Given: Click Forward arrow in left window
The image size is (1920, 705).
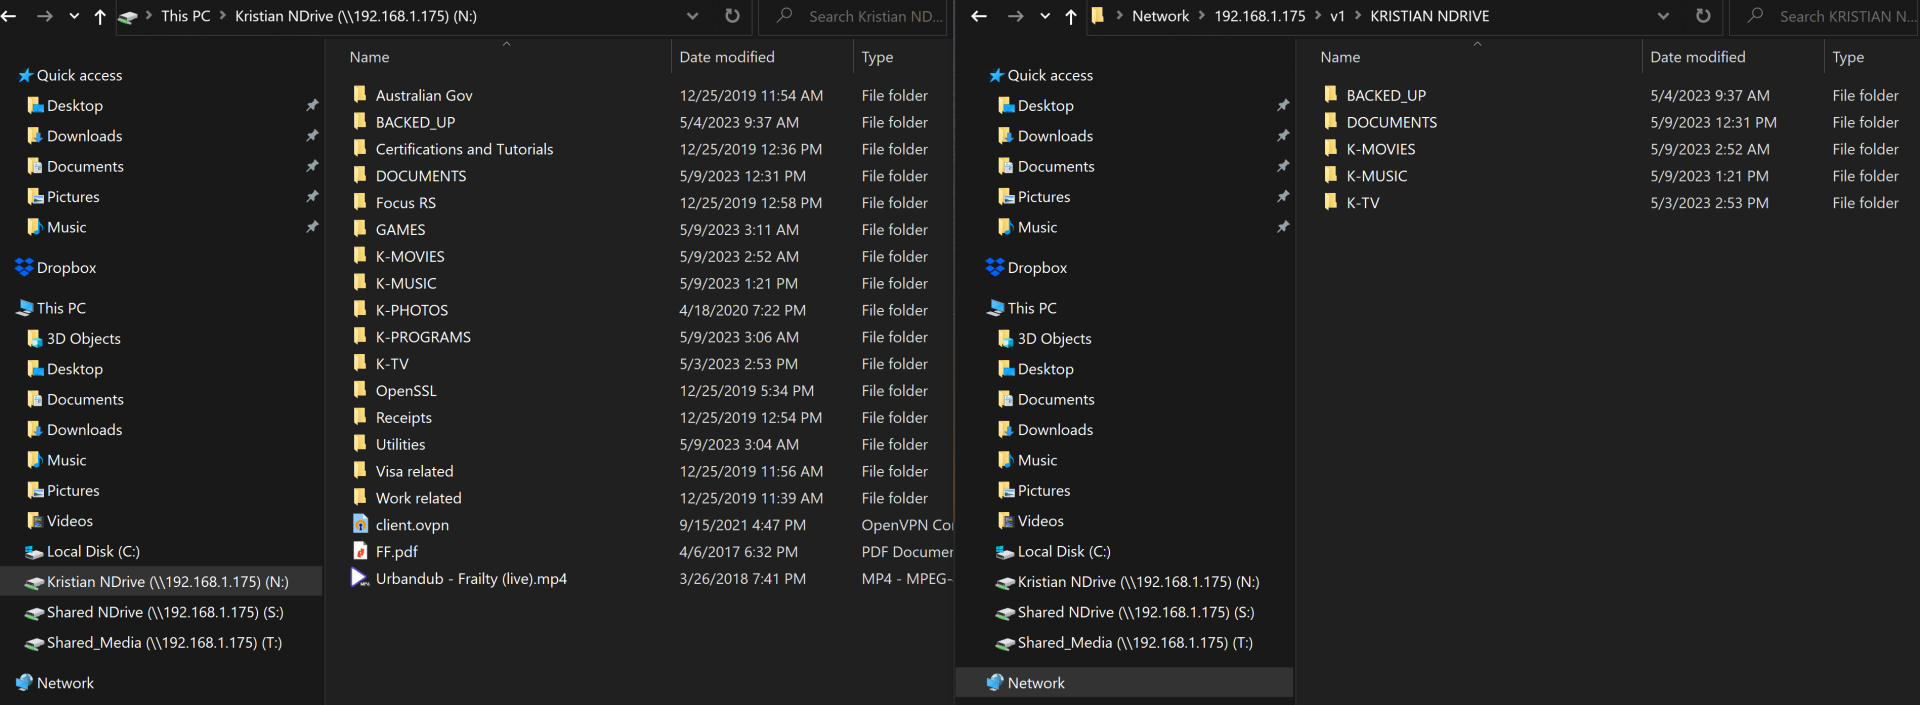Looking at the screenshot, I should point(45,16).
